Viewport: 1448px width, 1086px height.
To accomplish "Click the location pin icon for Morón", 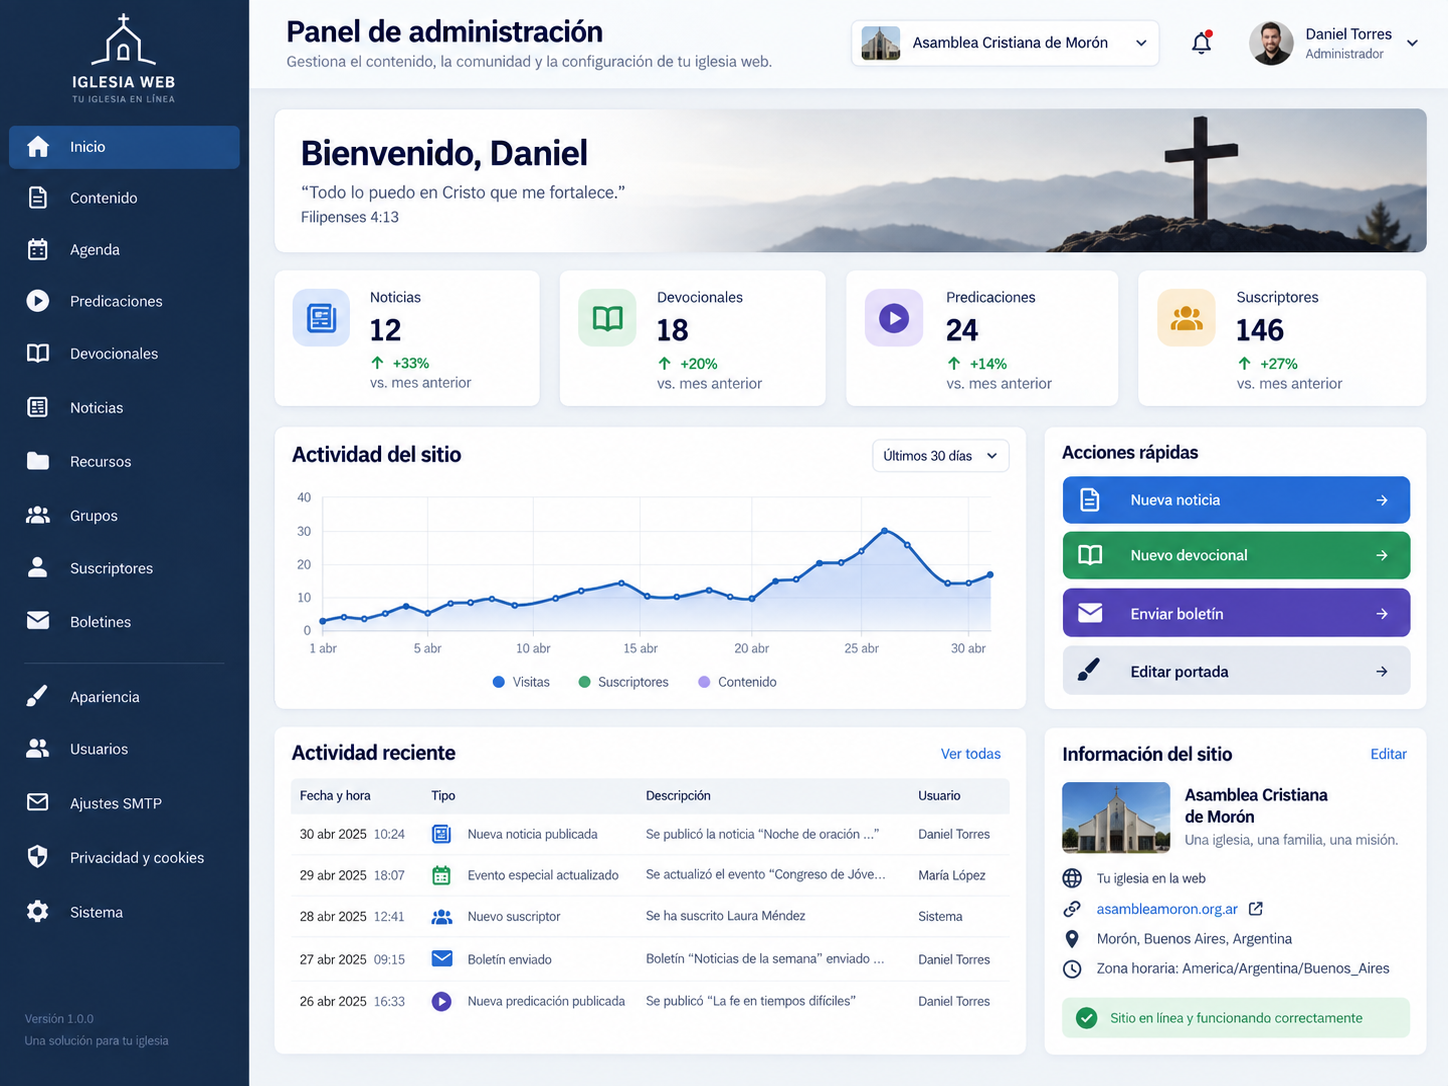I will pyautogui.click(x=1072, y=939).
